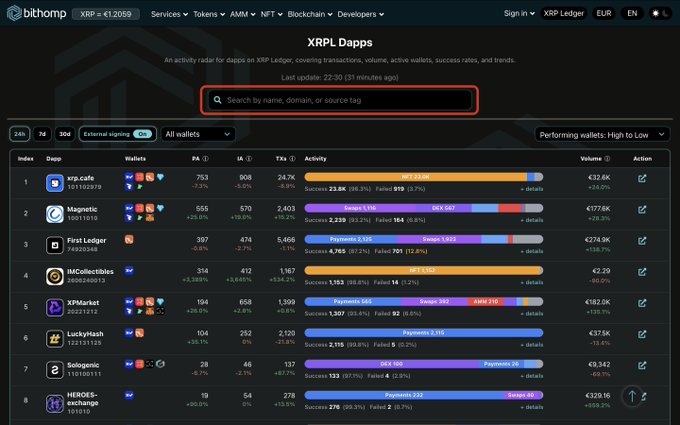The height and width of the screenshot is (425, 680).
Task: Click the Sologenic dapp logo
Action: [x=55, y=370]
